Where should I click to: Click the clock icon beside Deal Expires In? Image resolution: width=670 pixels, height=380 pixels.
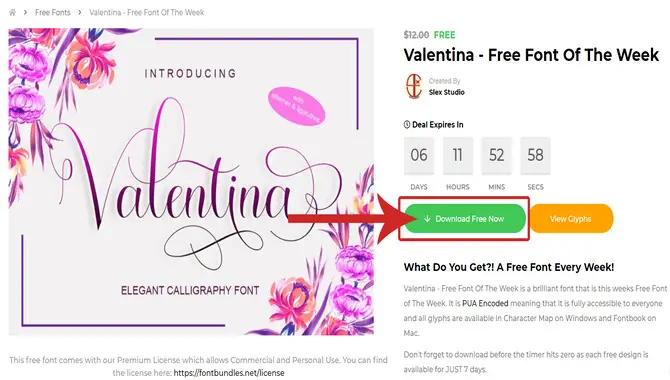[x=407, y=124]
